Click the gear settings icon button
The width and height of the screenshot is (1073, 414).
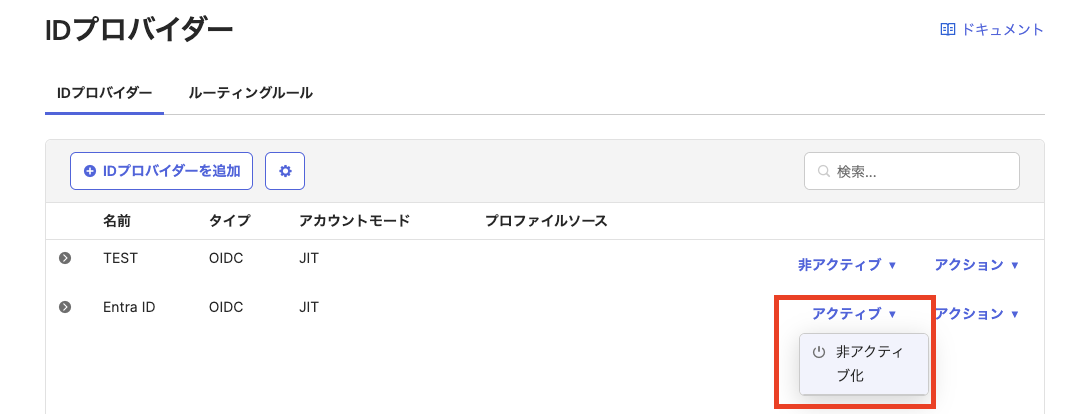pos(285,171)
